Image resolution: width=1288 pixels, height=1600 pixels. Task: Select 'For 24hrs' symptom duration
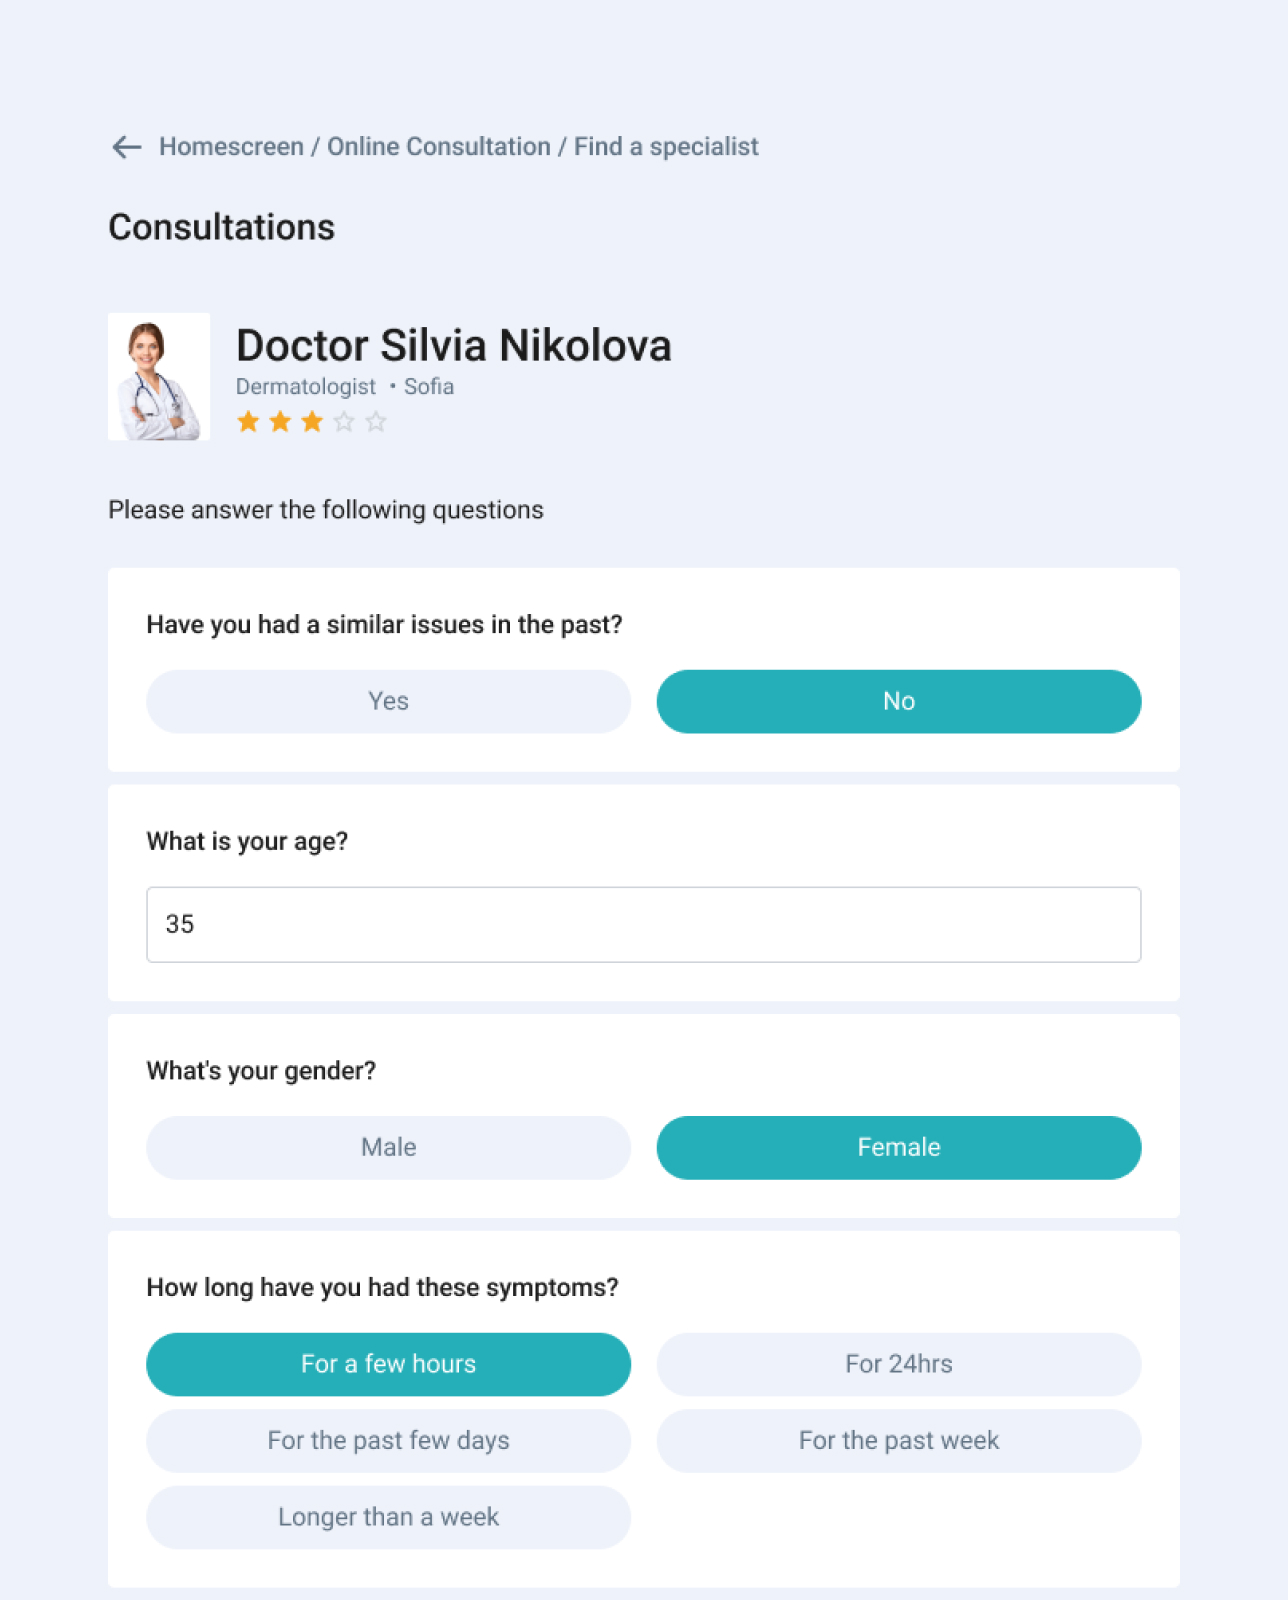tap(898, 1364)
